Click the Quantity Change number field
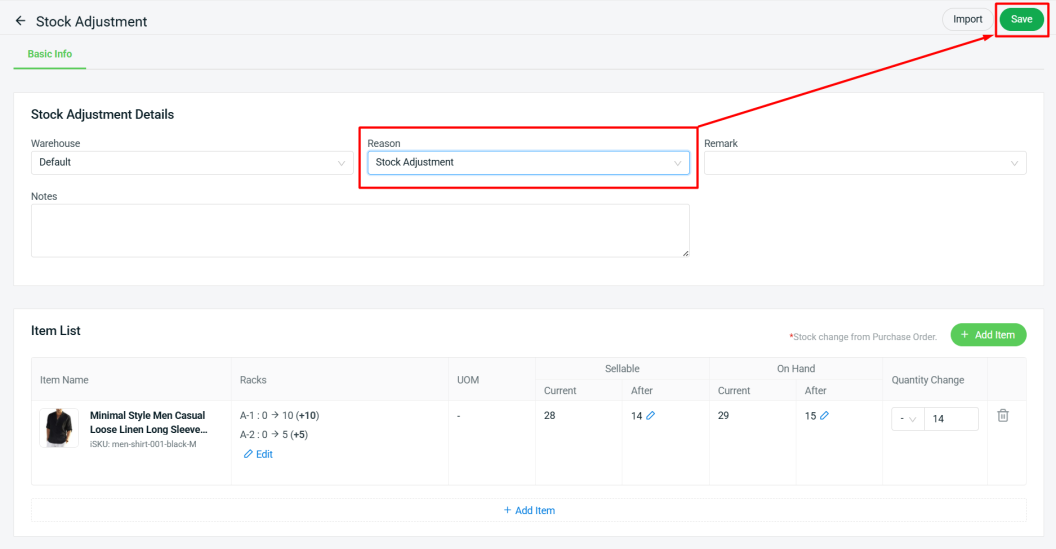The height and width of the screenshot is (549, 1056). click(x=951, y=419)
